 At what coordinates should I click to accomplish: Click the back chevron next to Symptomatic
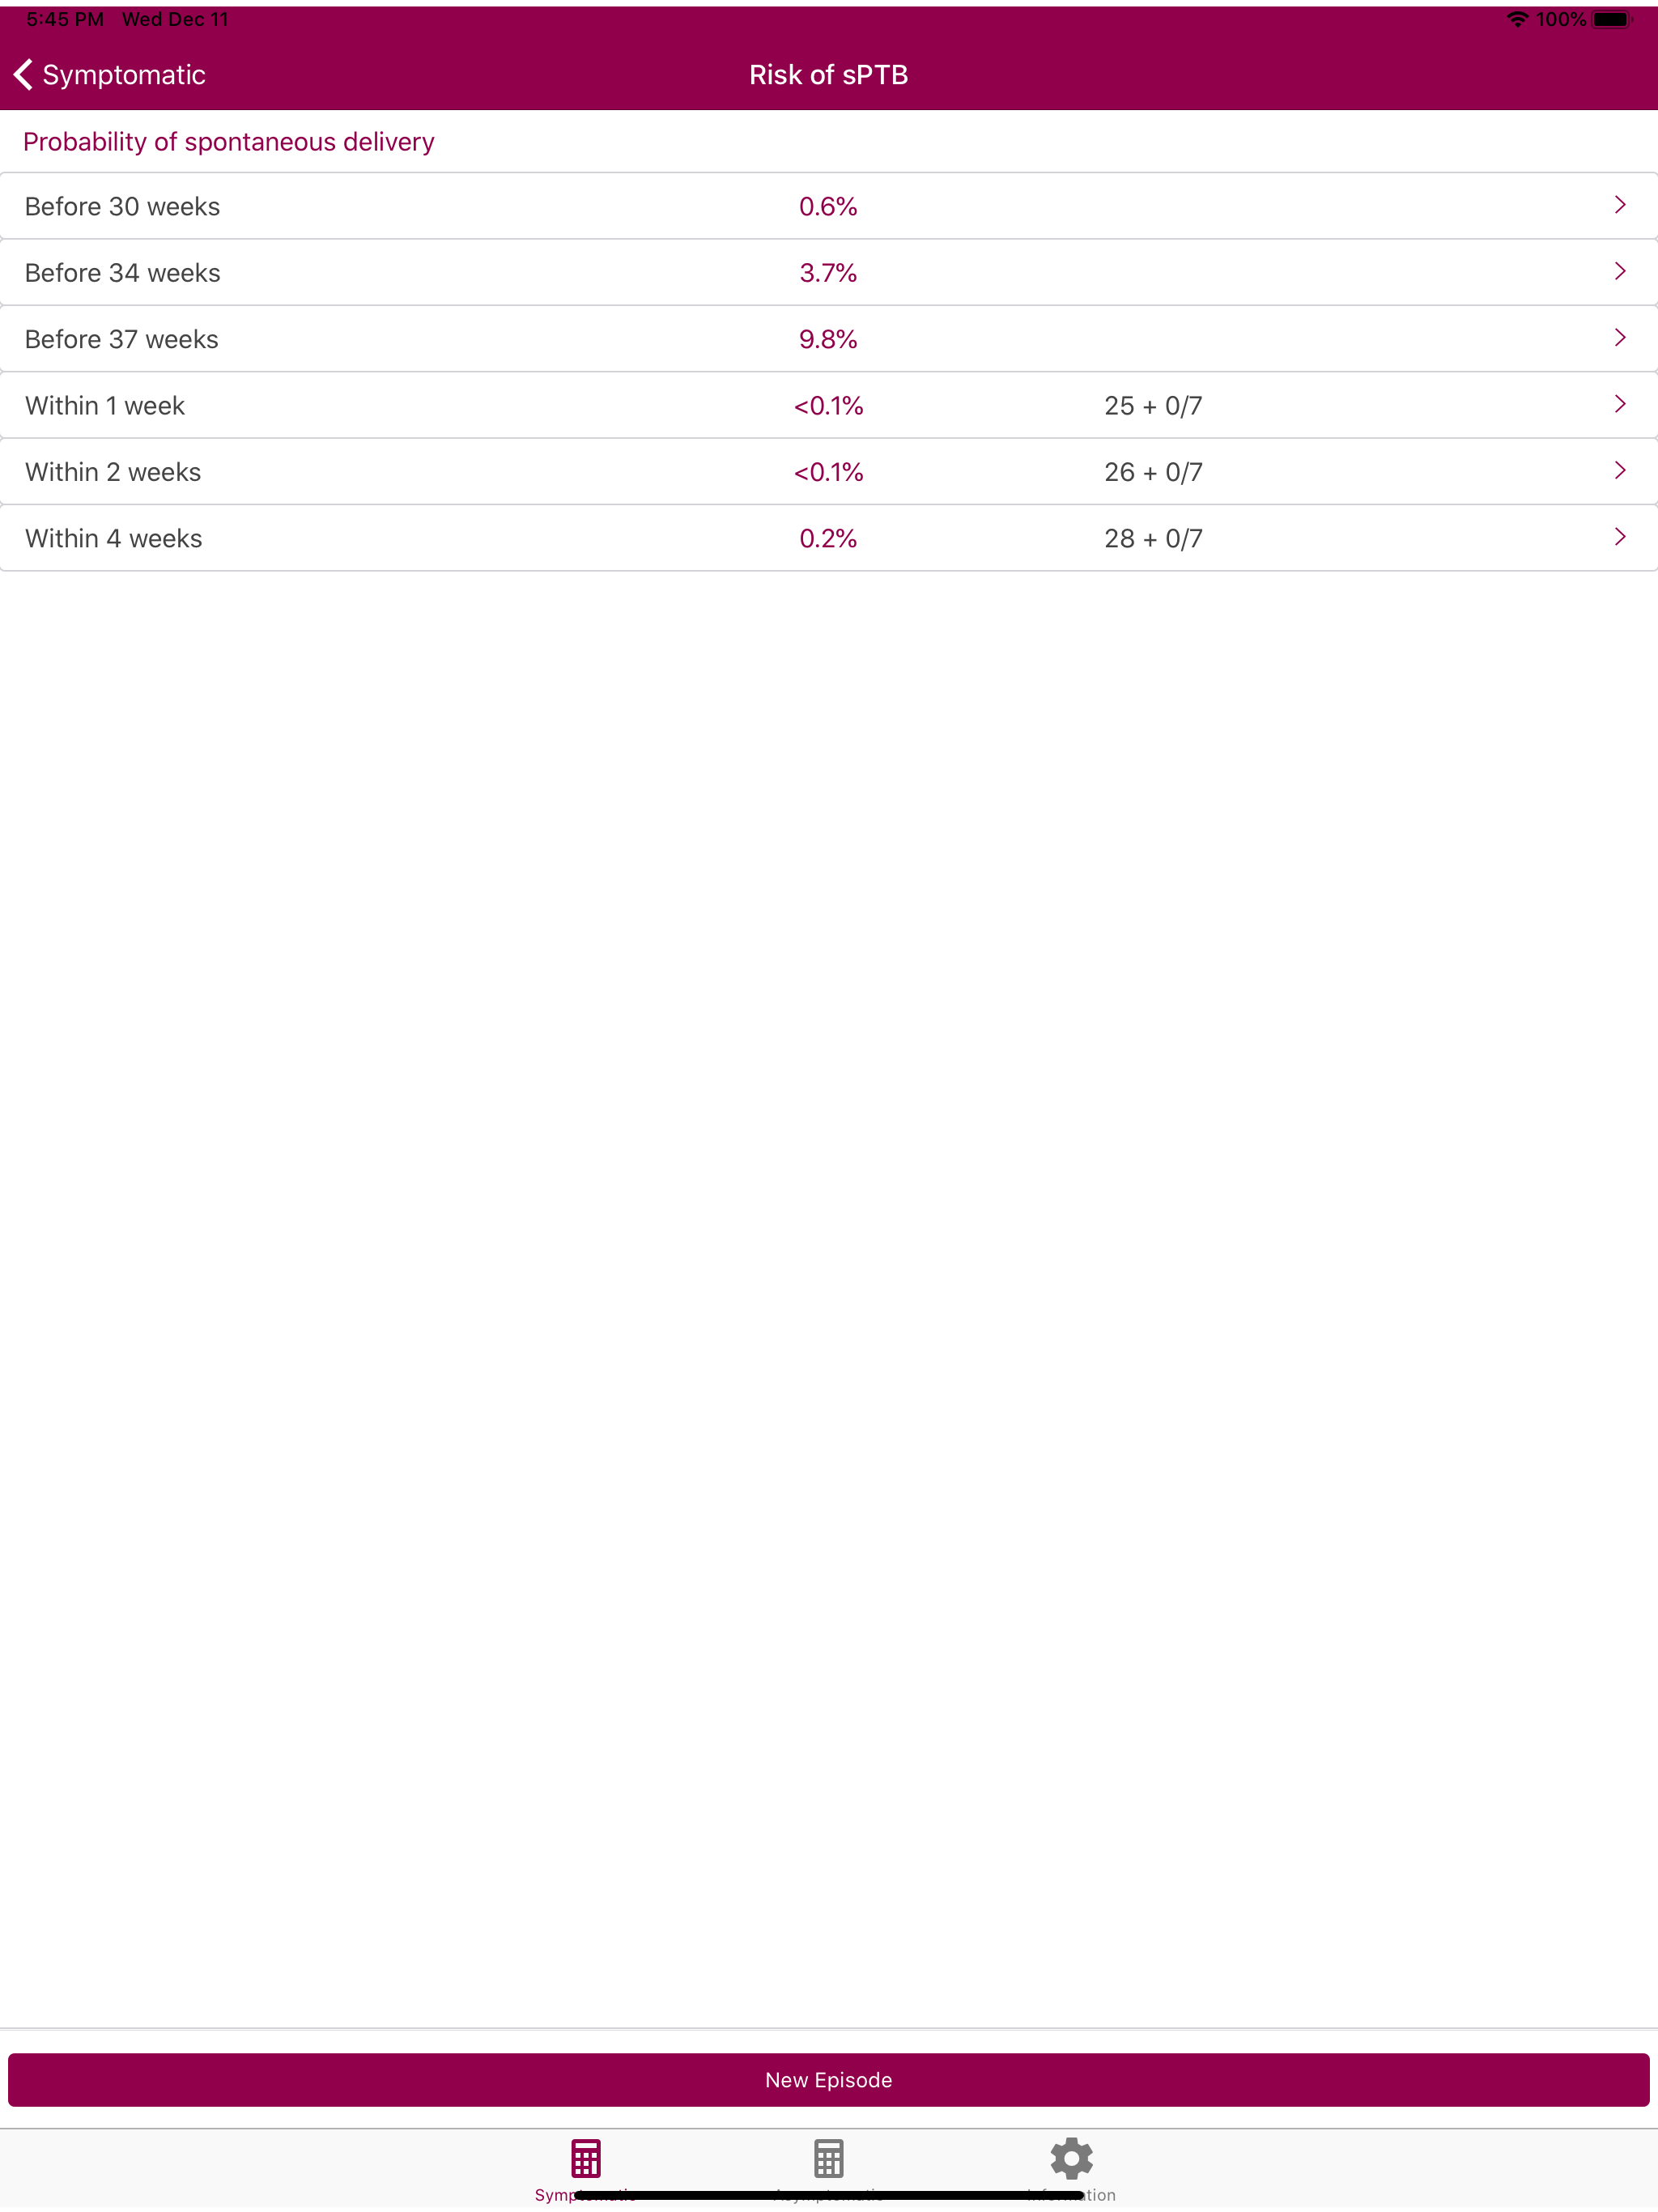click(x=22, y=74)
